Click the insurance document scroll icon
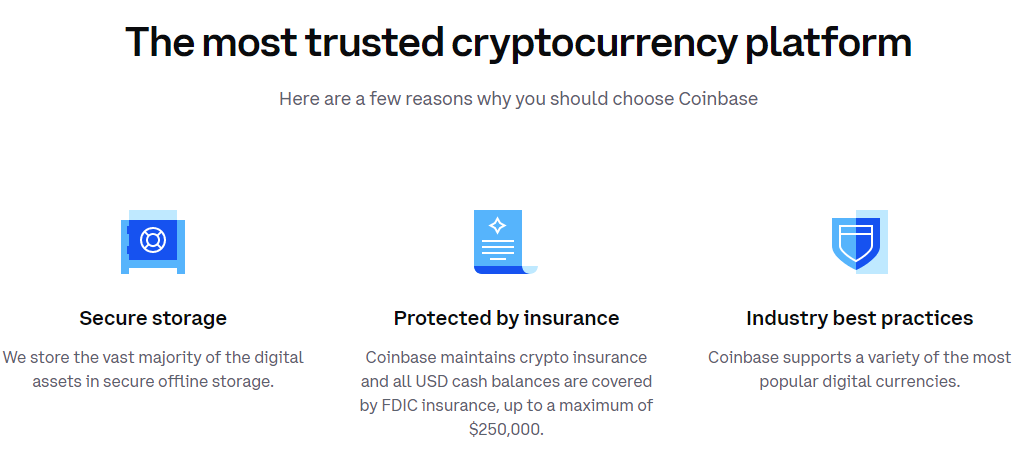 (506, 242)
